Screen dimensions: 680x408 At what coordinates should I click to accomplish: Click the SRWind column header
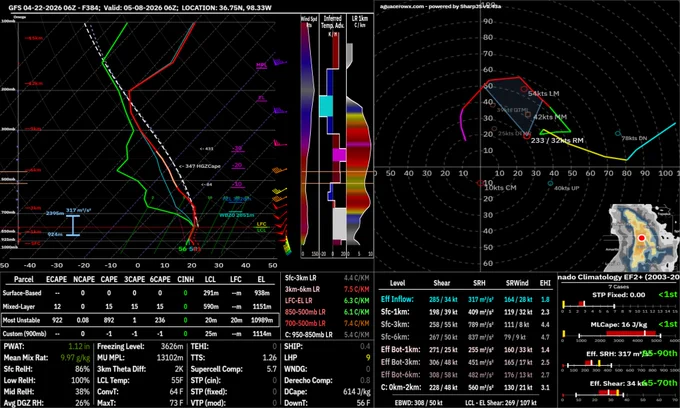(517, 283)
